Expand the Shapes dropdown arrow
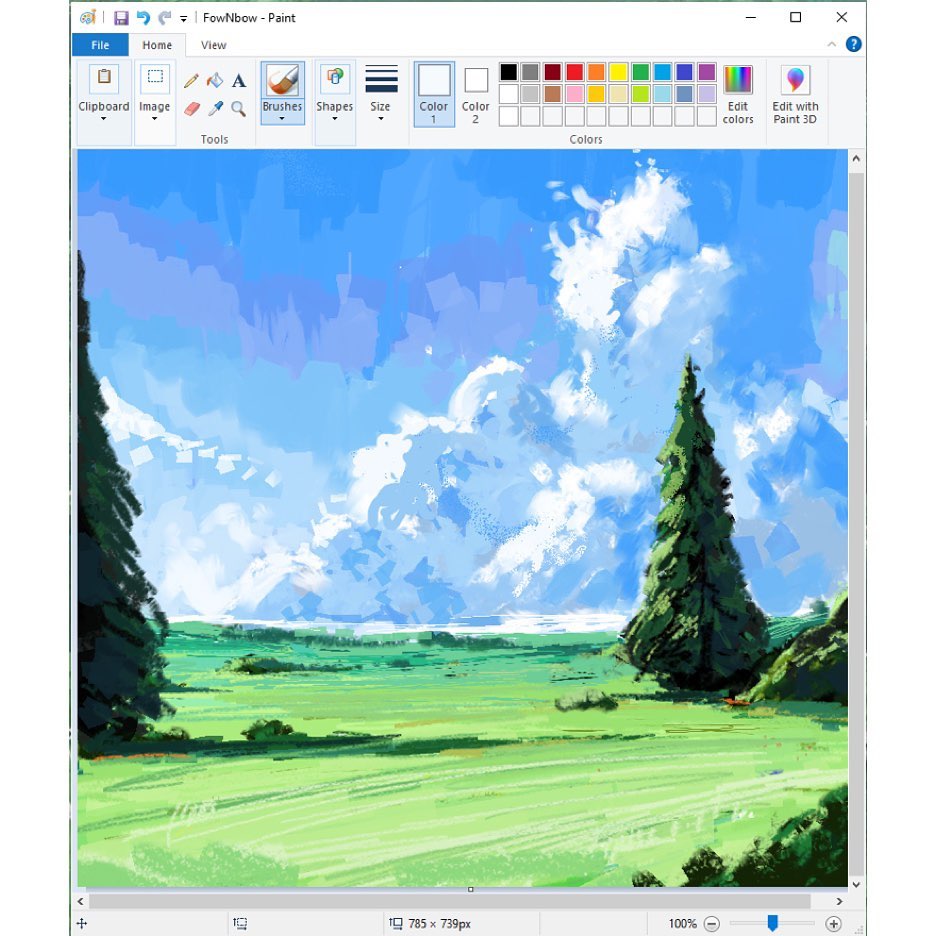This screenshot has width=936, height=936. (335, 119)
